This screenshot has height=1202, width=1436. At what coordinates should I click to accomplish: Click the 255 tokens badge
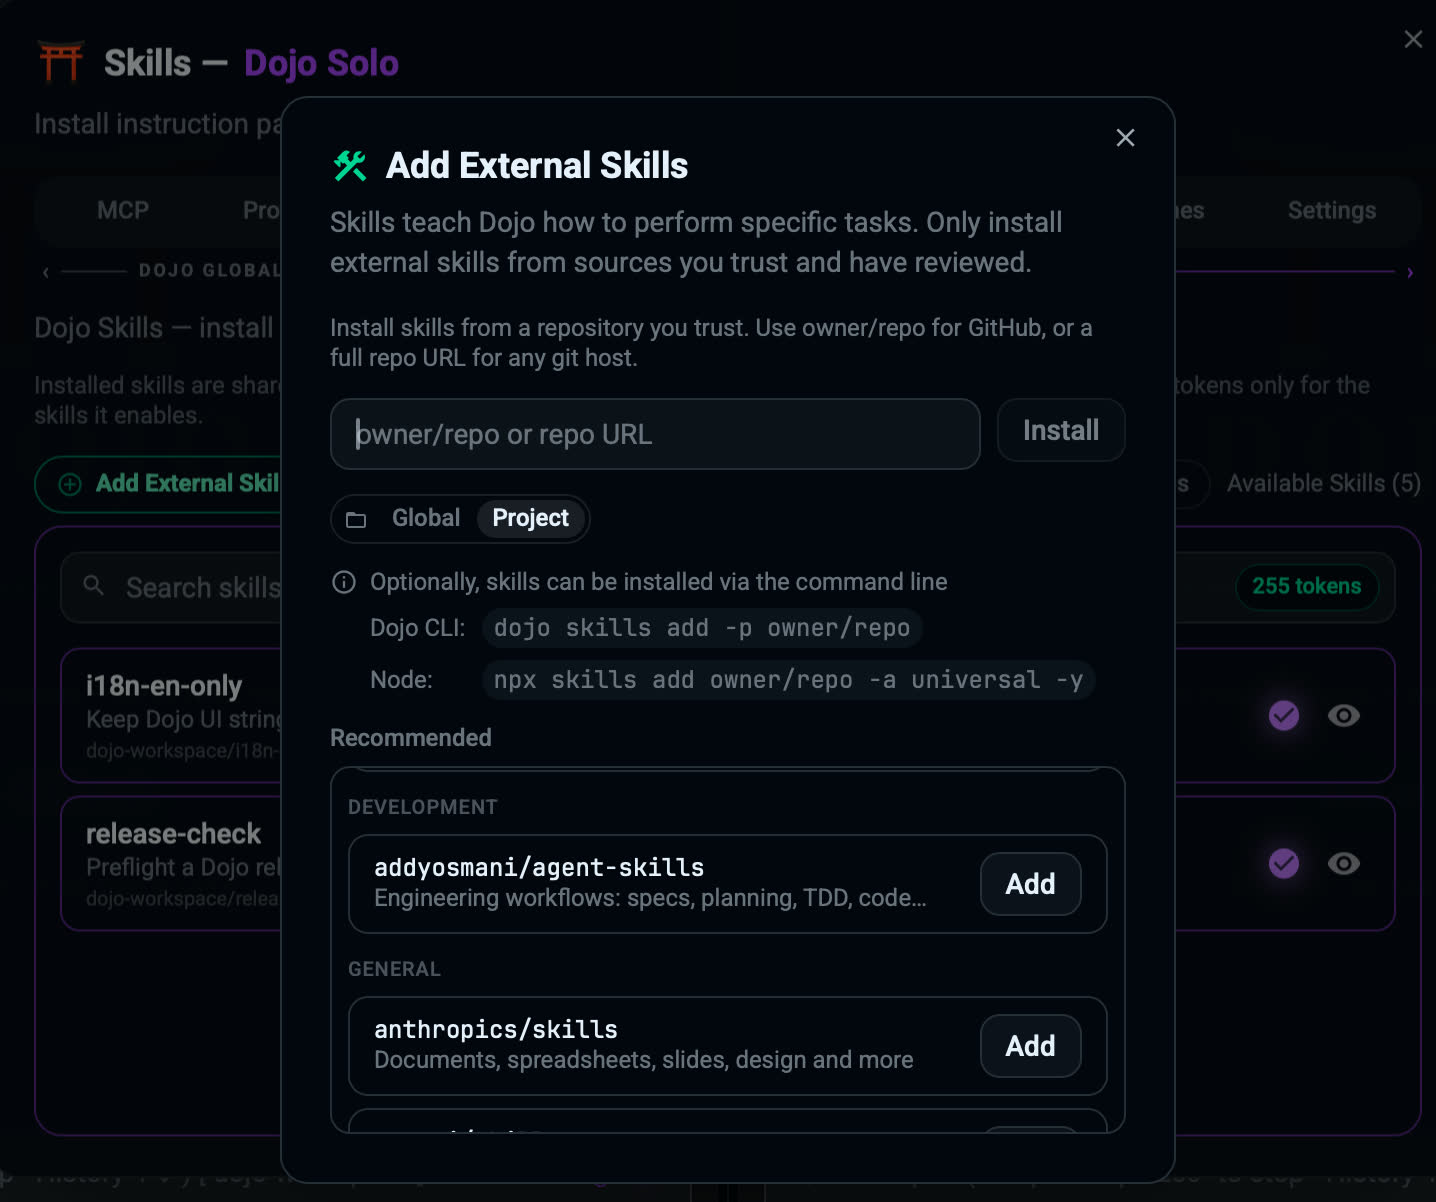click(x=1307, y=586)
